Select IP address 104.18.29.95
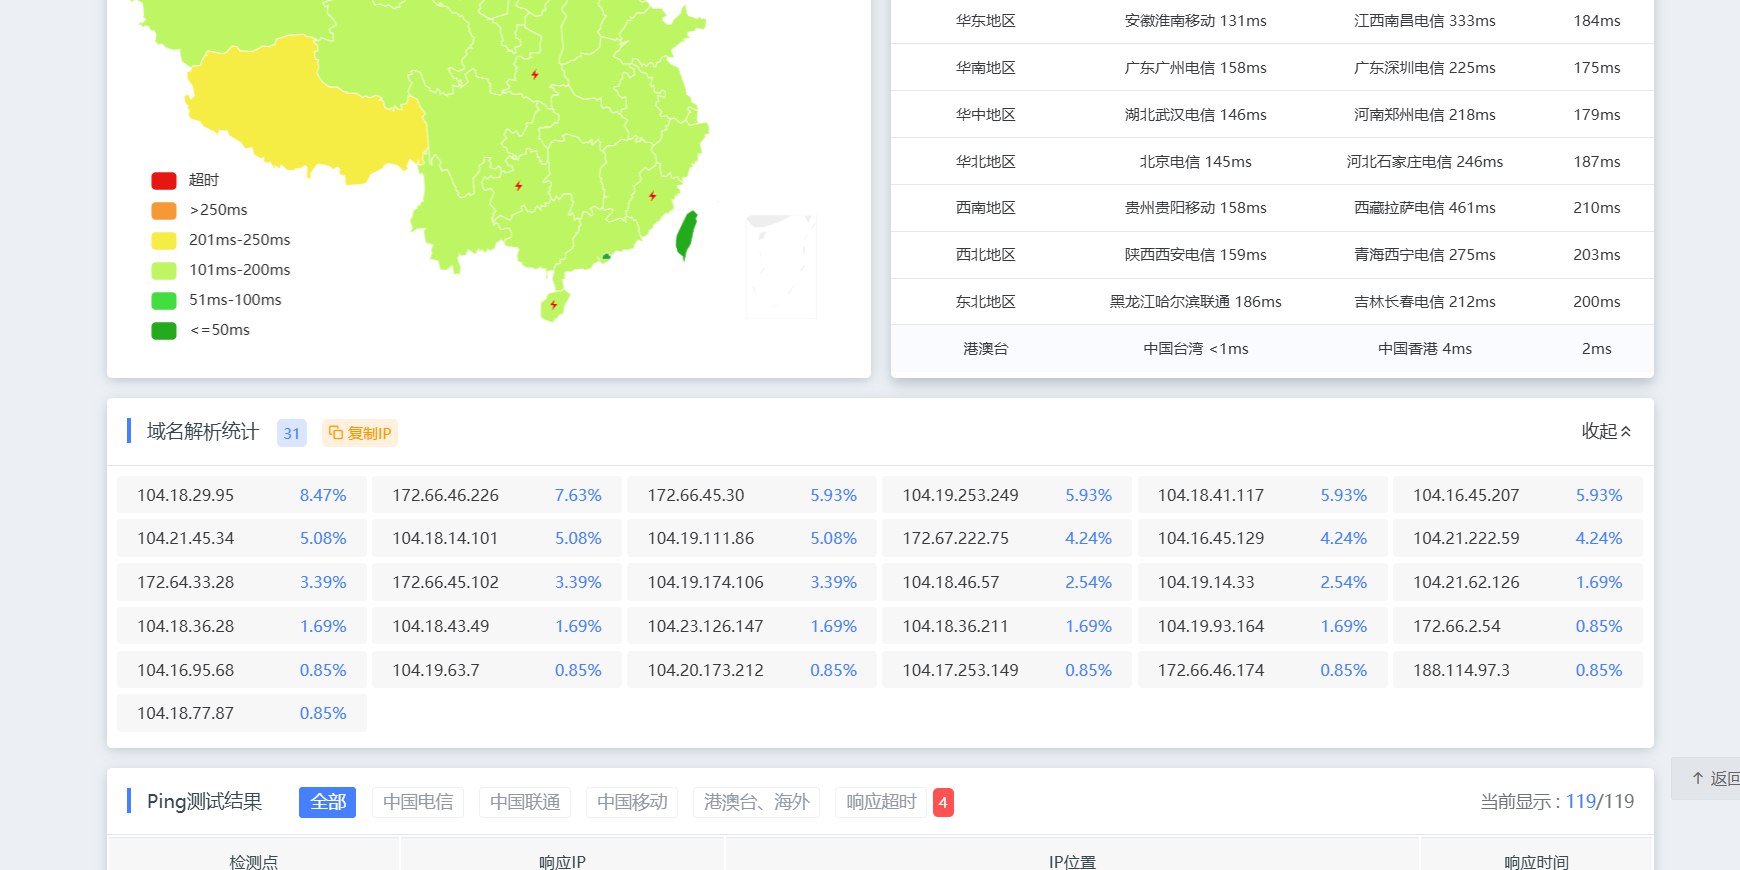This screenshot has width=1740, height=870. click(185, 495)
